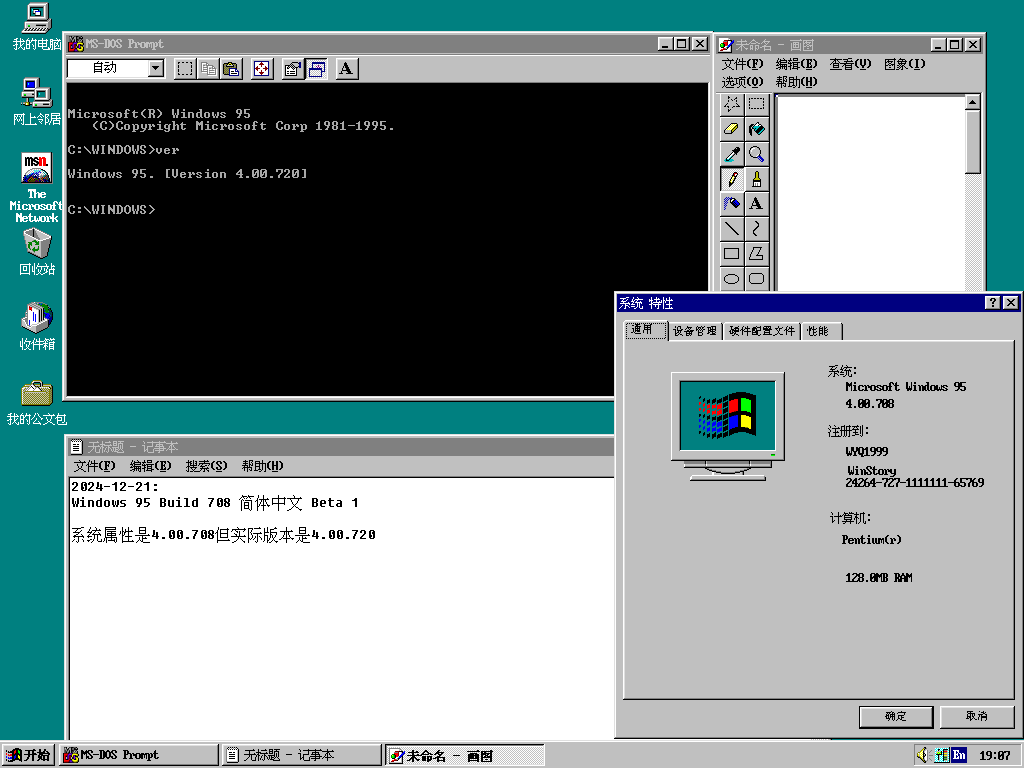Screen dimensions: 1024x768
Task: Choose the Magnifier tool in Paint
Action: (756, 154)
